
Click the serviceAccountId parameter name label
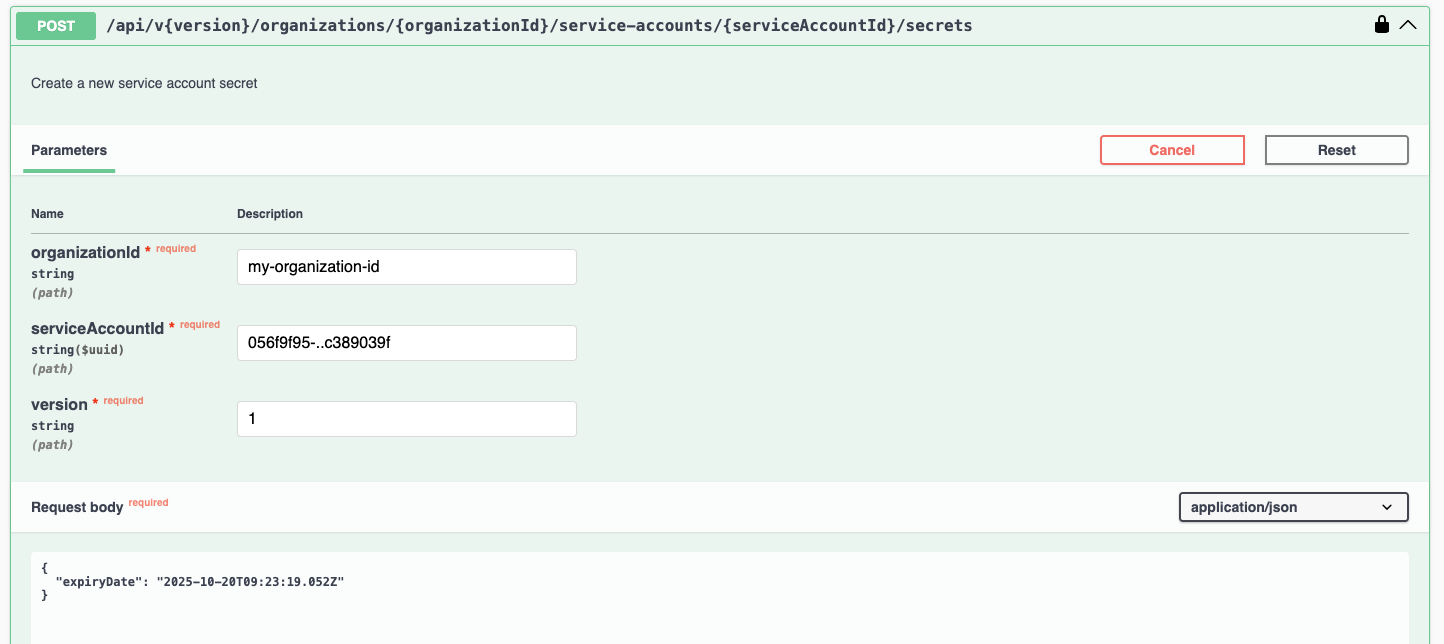(97, 329)
